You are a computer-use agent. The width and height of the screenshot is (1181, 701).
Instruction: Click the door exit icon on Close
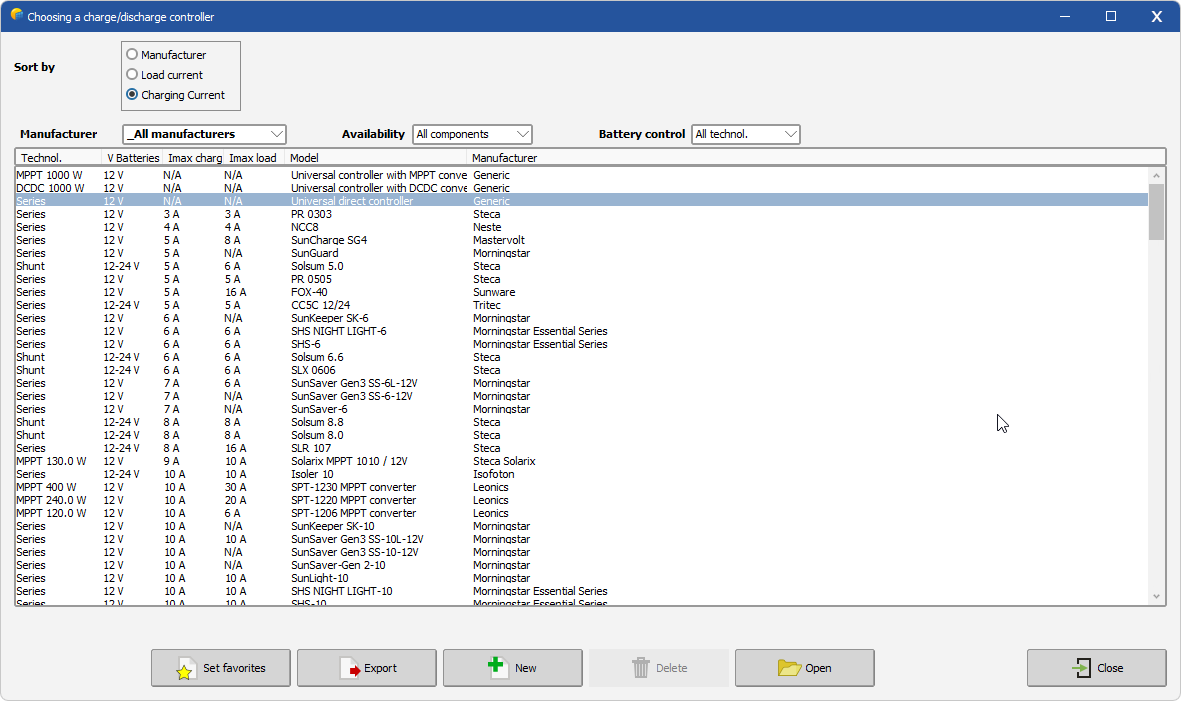click(x=1082, y=668)
